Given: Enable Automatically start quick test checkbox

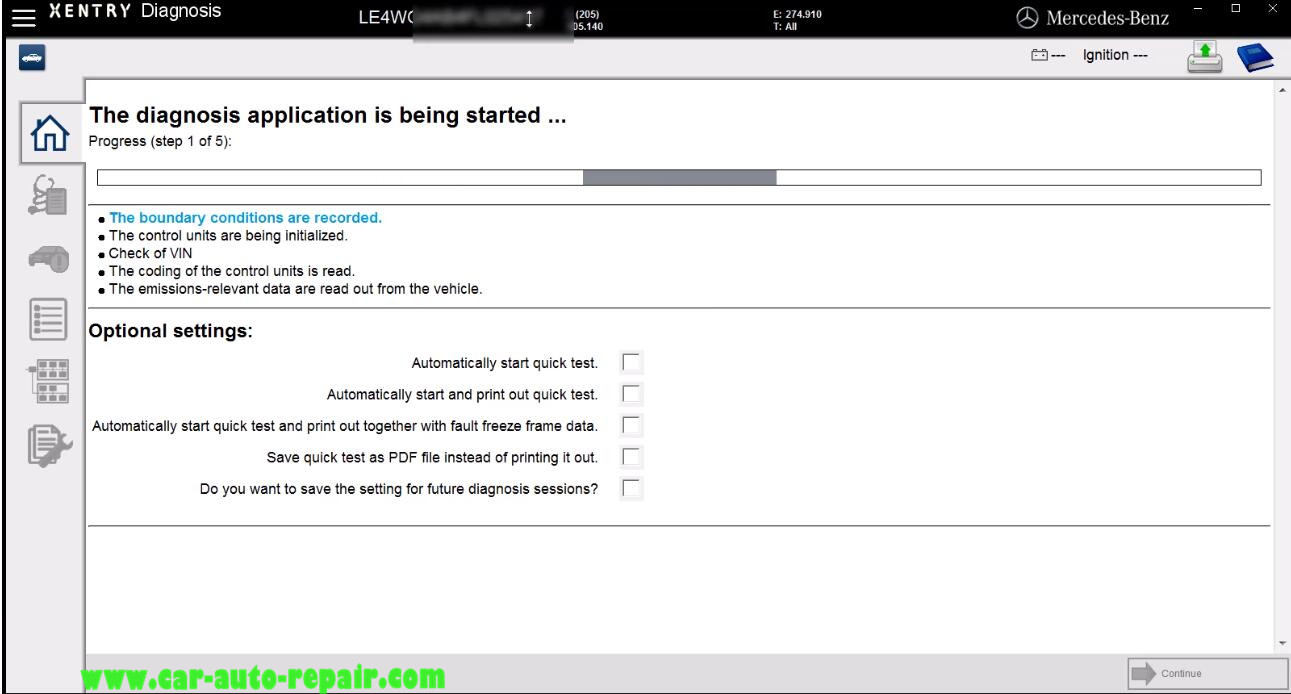Looking at the screenshot, I should (631, 362).
